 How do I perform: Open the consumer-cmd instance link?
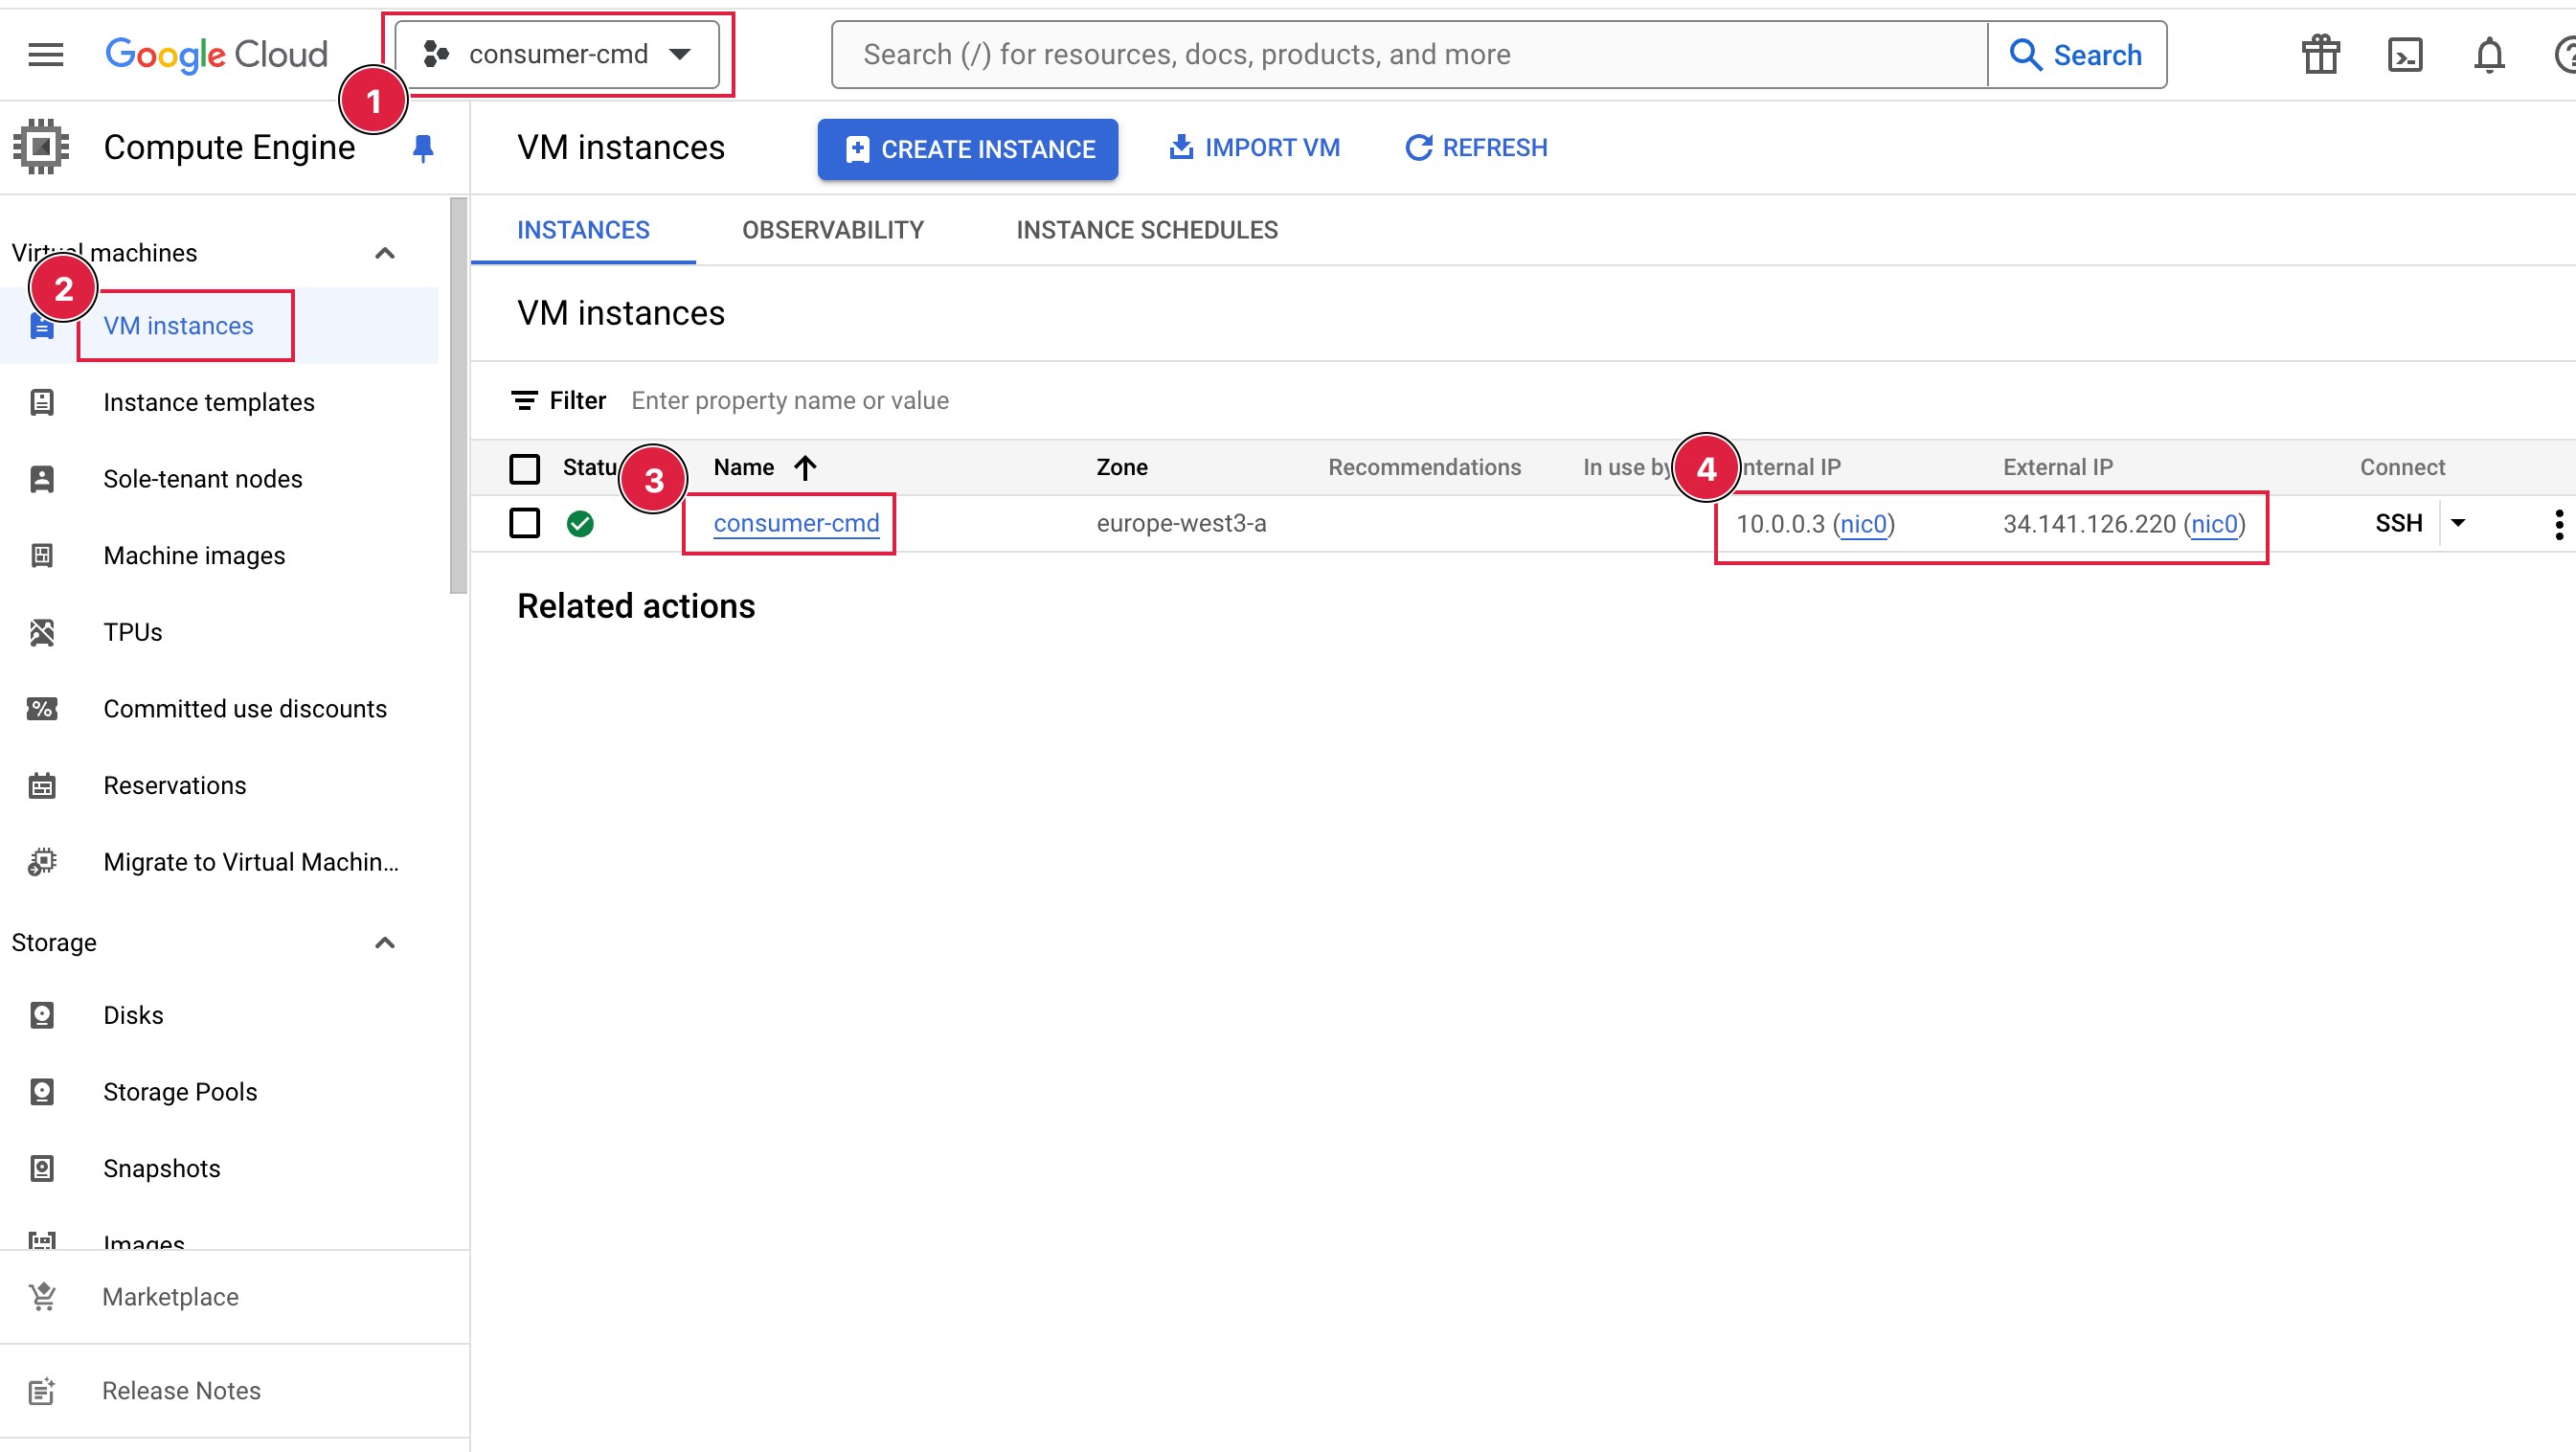pos(796,523)
